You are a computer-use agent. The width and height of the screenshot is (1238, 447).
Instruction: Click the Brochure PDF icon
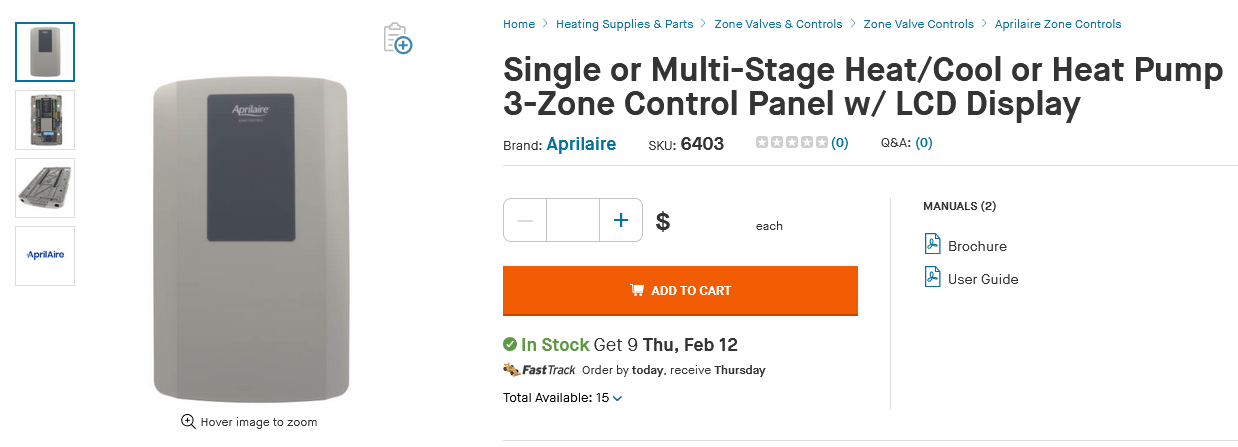point(932,245)
